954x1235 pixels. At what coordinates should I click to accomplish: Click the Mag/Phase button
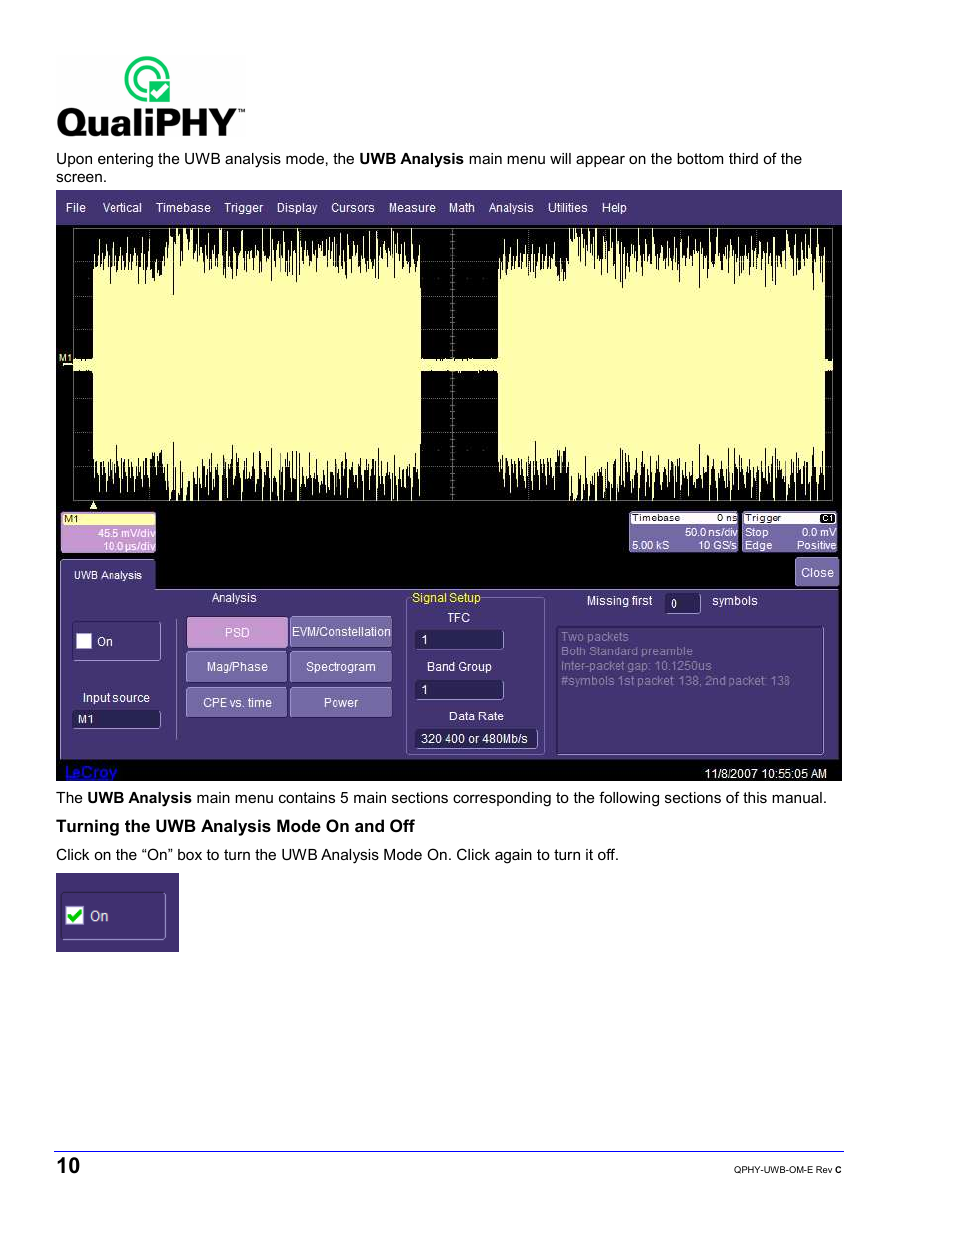237,667
